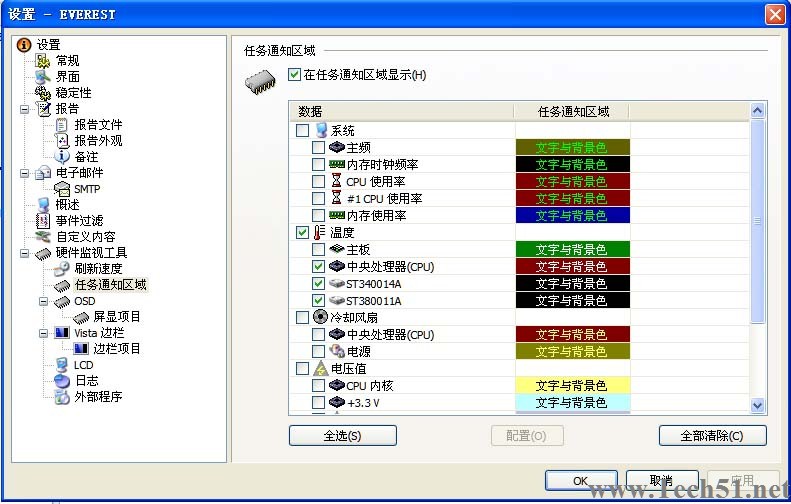Click the 温度 thermometer icon in list
The width and height of the screenshot is (791, 504).
[319, 233]
